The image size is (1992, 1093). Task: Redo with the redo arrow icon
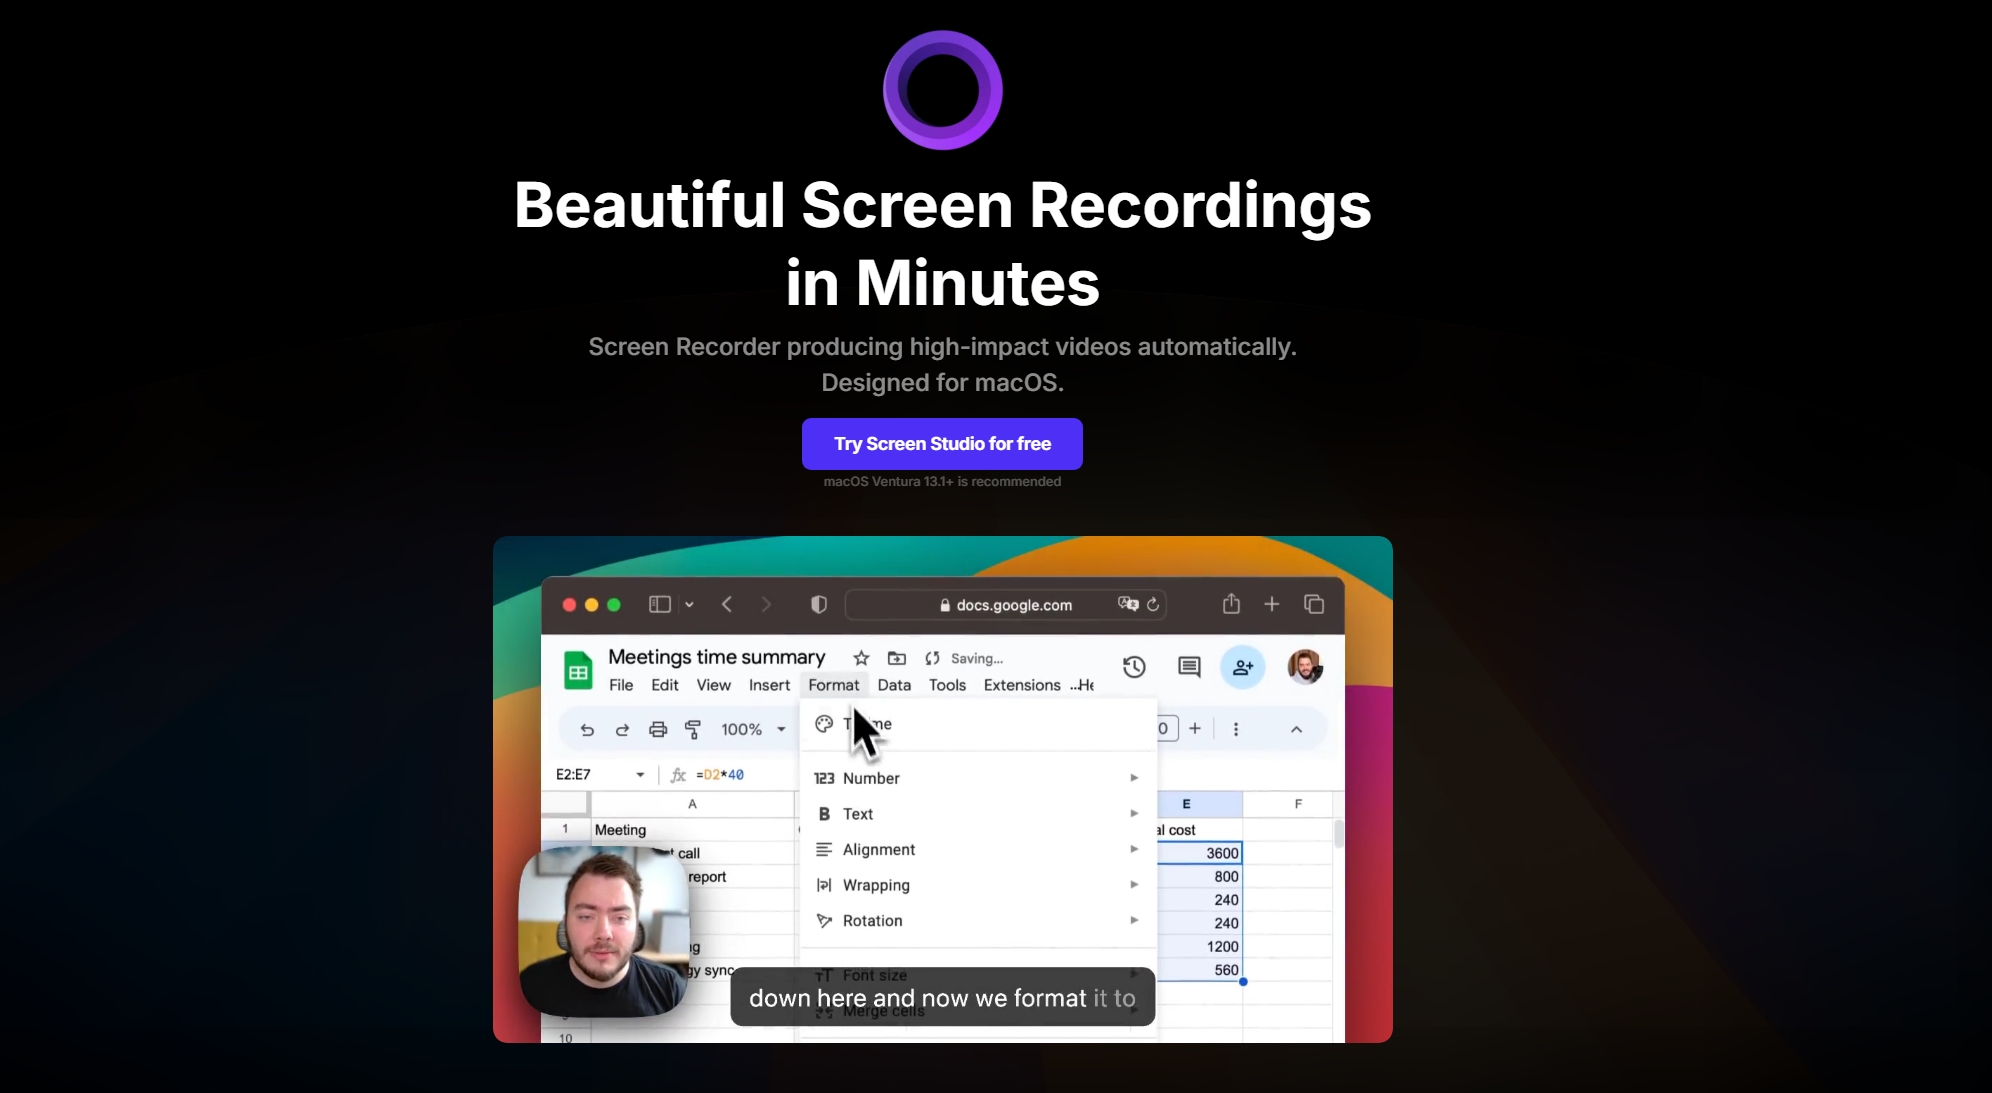[622, 730]
